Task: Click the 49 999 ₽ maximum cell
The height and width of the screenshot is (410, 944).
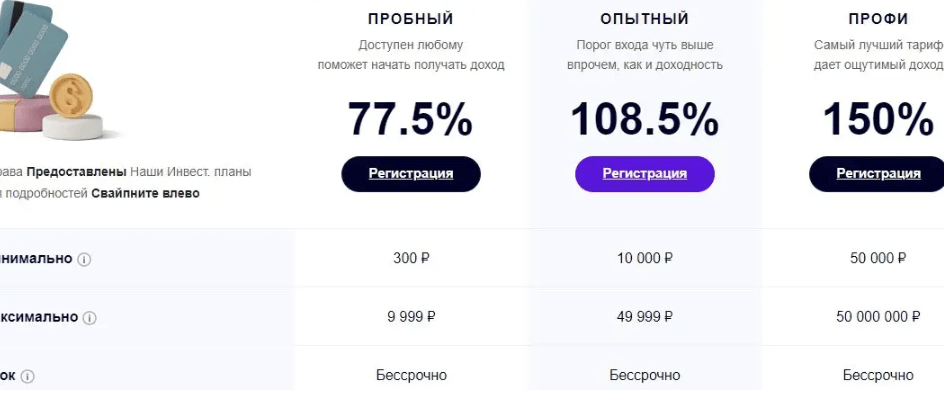Action: 644,317
